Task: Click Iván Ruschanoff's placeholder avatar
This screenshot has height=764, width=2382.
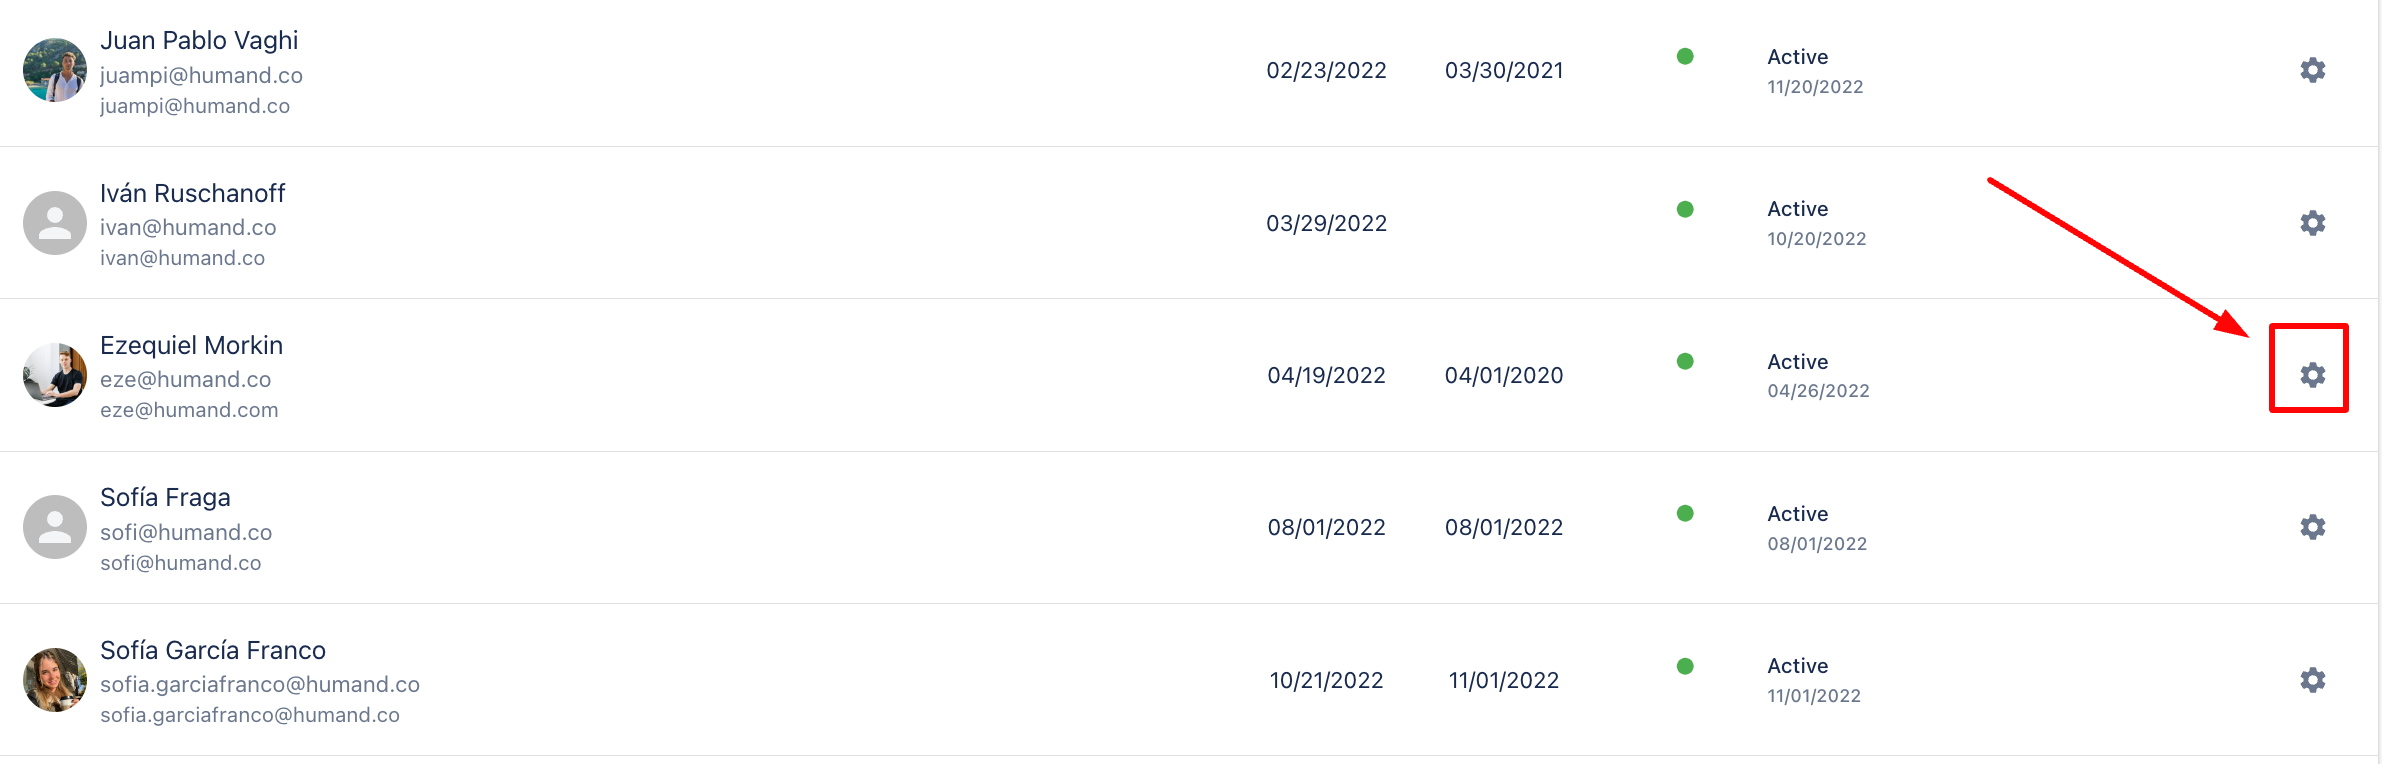Action: [x=55, y=223]
